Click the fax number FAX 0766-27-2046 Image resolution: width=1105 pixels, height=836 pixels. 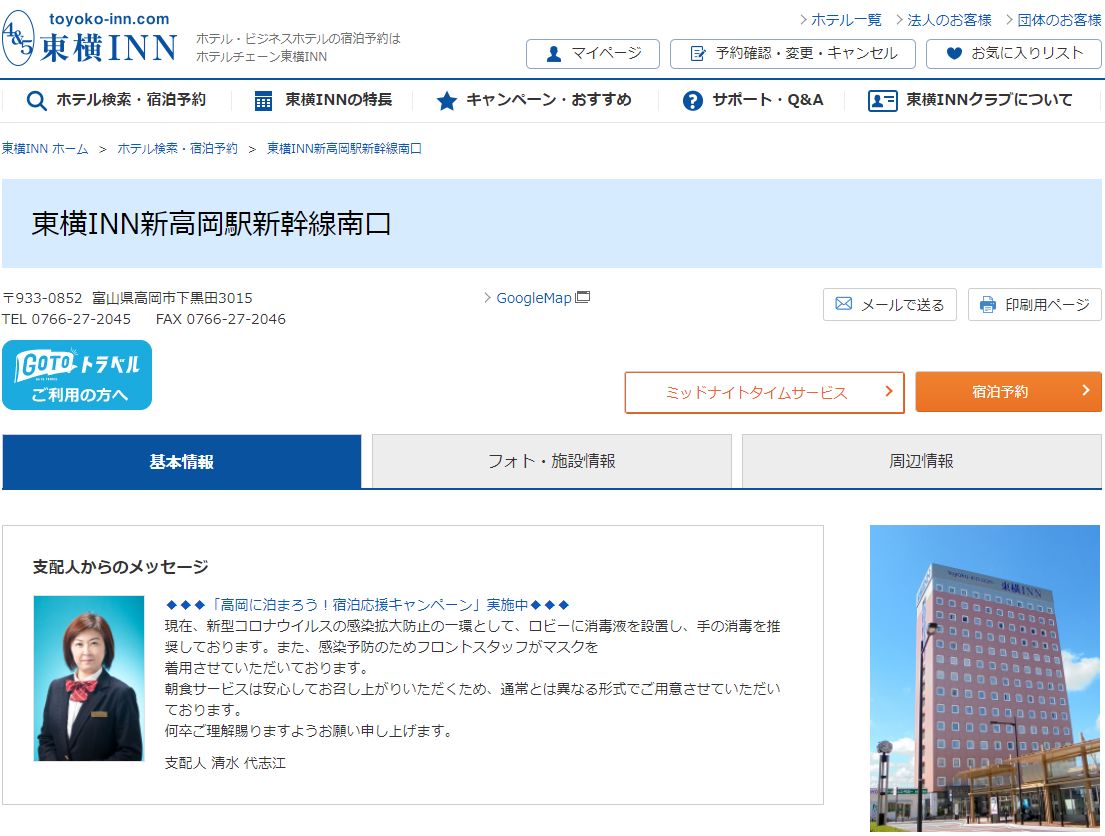tap(221, 319)
